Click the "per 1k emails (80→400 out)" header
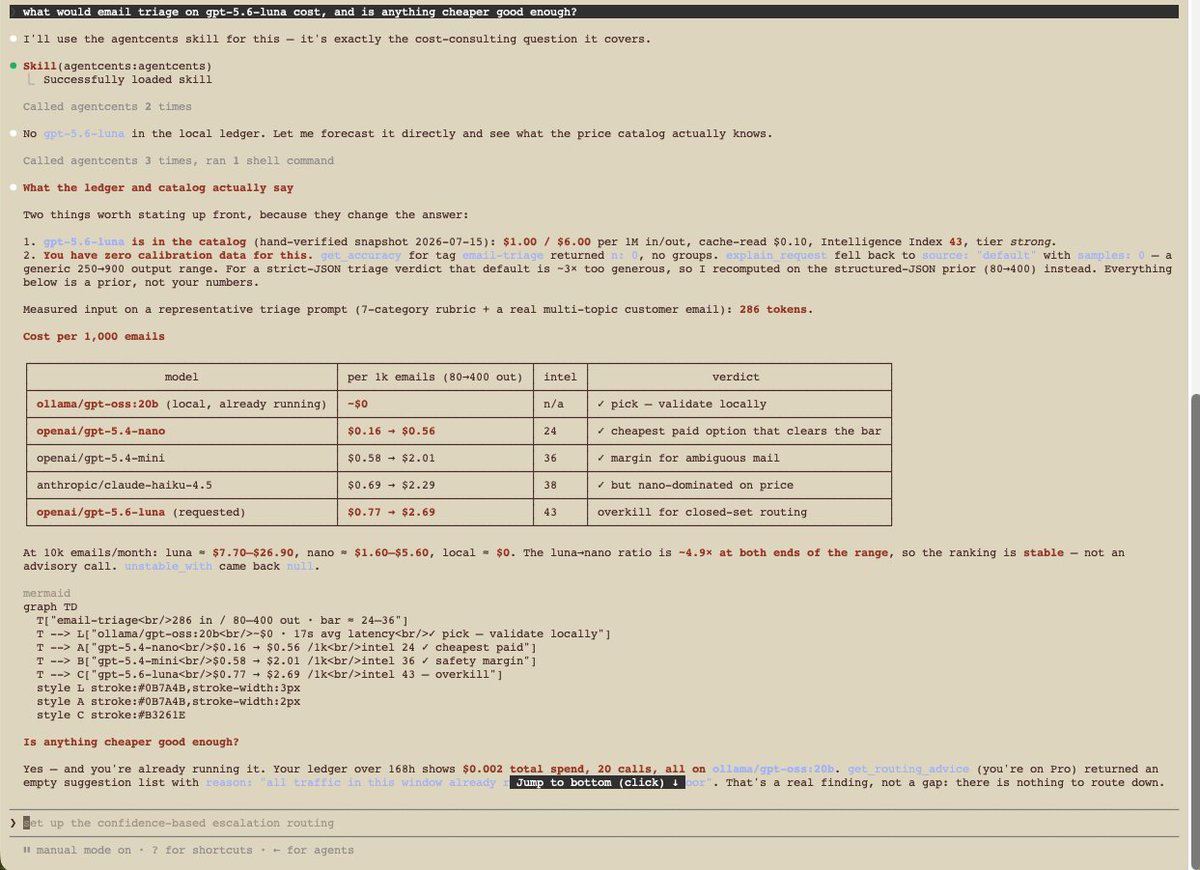The width and height of the screenshot is (1200, 870). [436, 377]
